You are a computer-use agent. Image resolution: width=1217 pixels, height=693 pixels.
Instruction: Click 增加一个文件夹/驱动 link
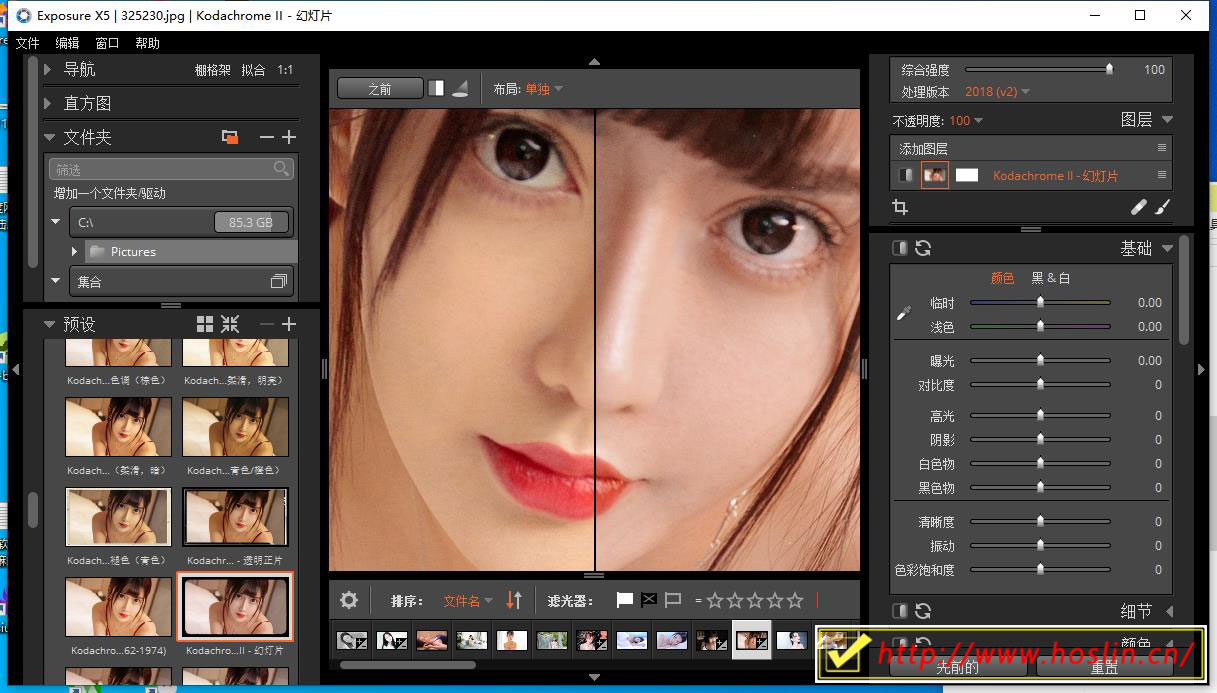point(110,193)
